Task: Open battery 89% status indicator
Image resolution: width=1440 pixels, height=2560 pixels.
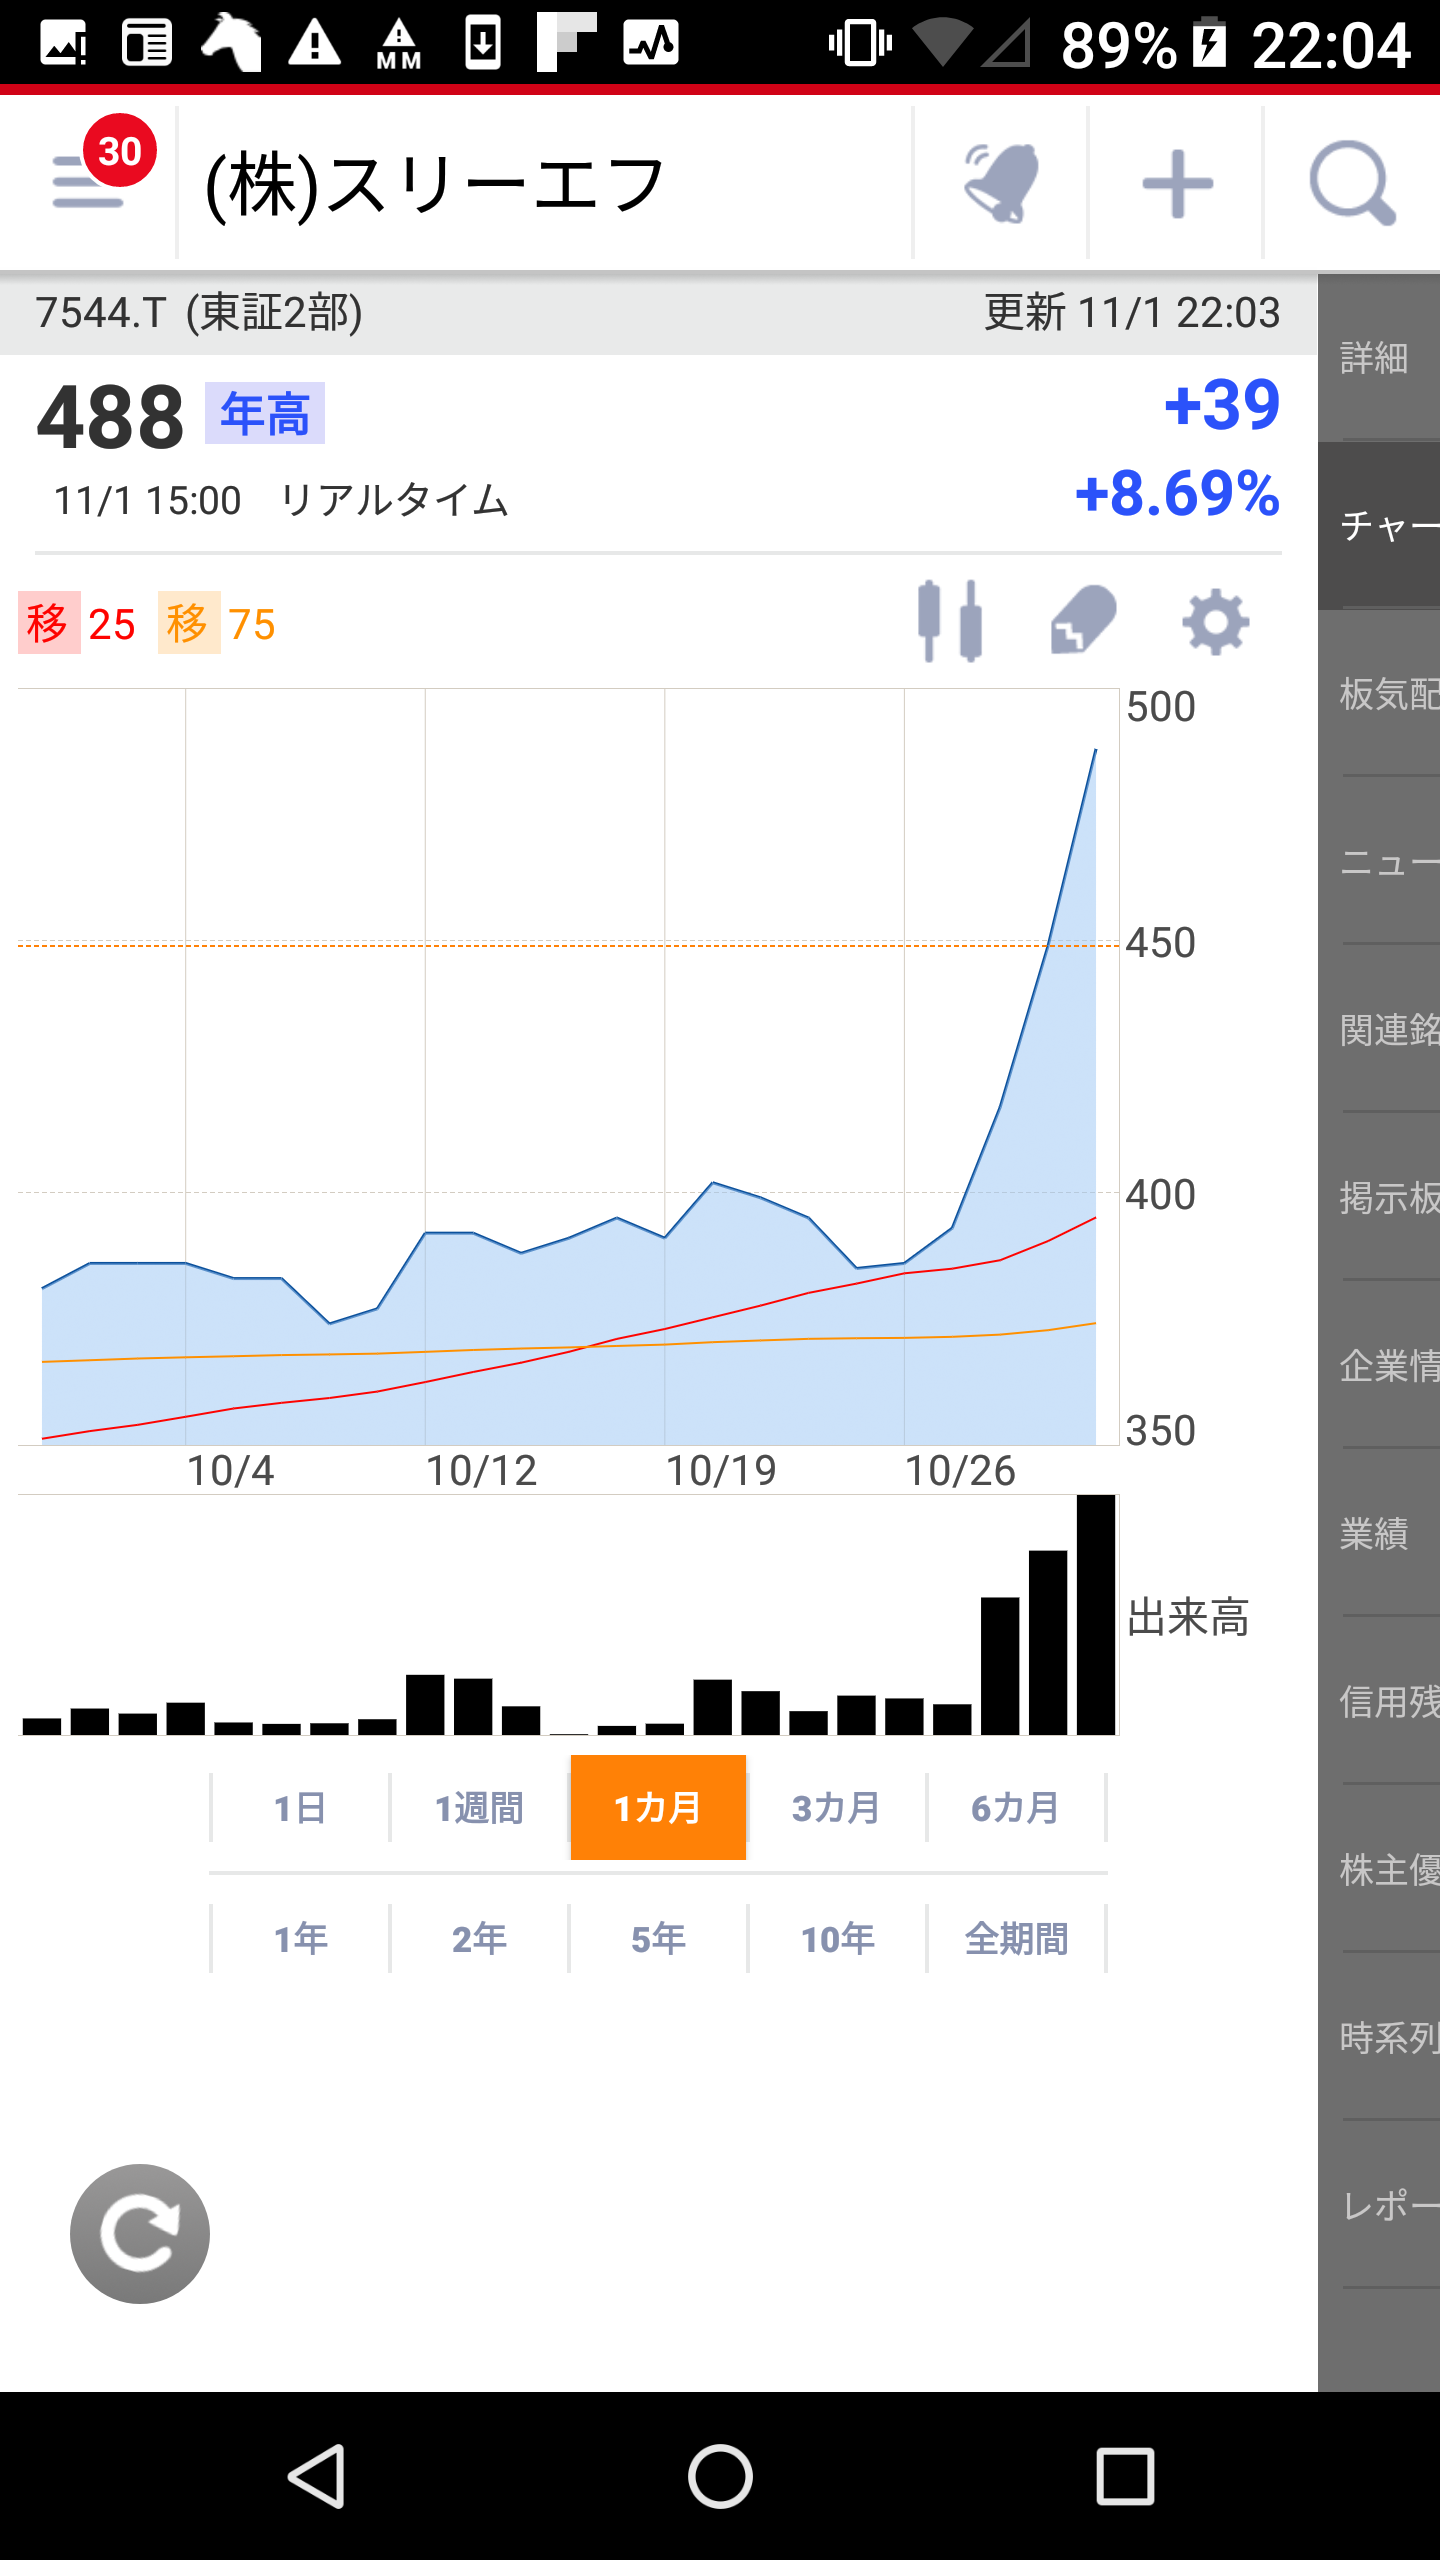Action: pos(1143,44)
